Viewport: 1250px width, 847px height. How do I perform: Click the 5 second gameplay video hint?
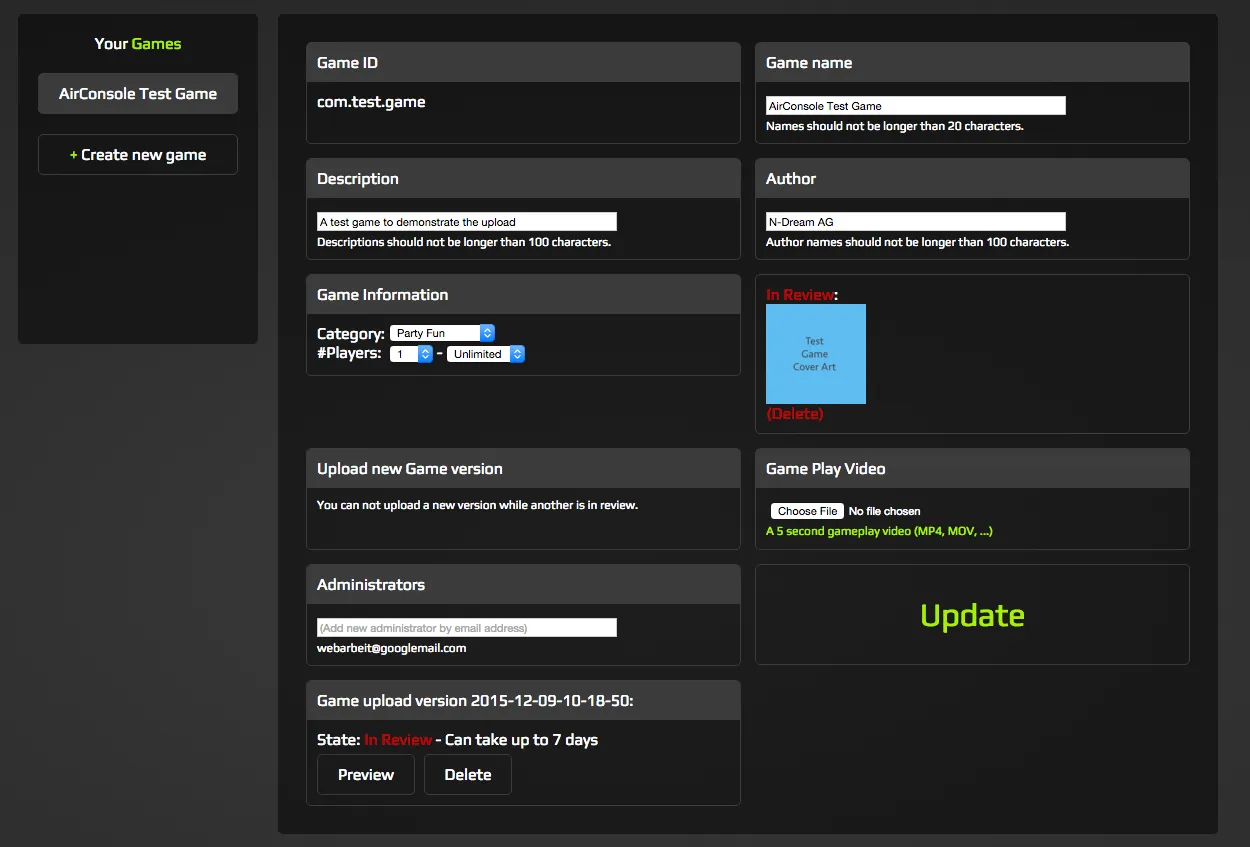pos(879,531)
